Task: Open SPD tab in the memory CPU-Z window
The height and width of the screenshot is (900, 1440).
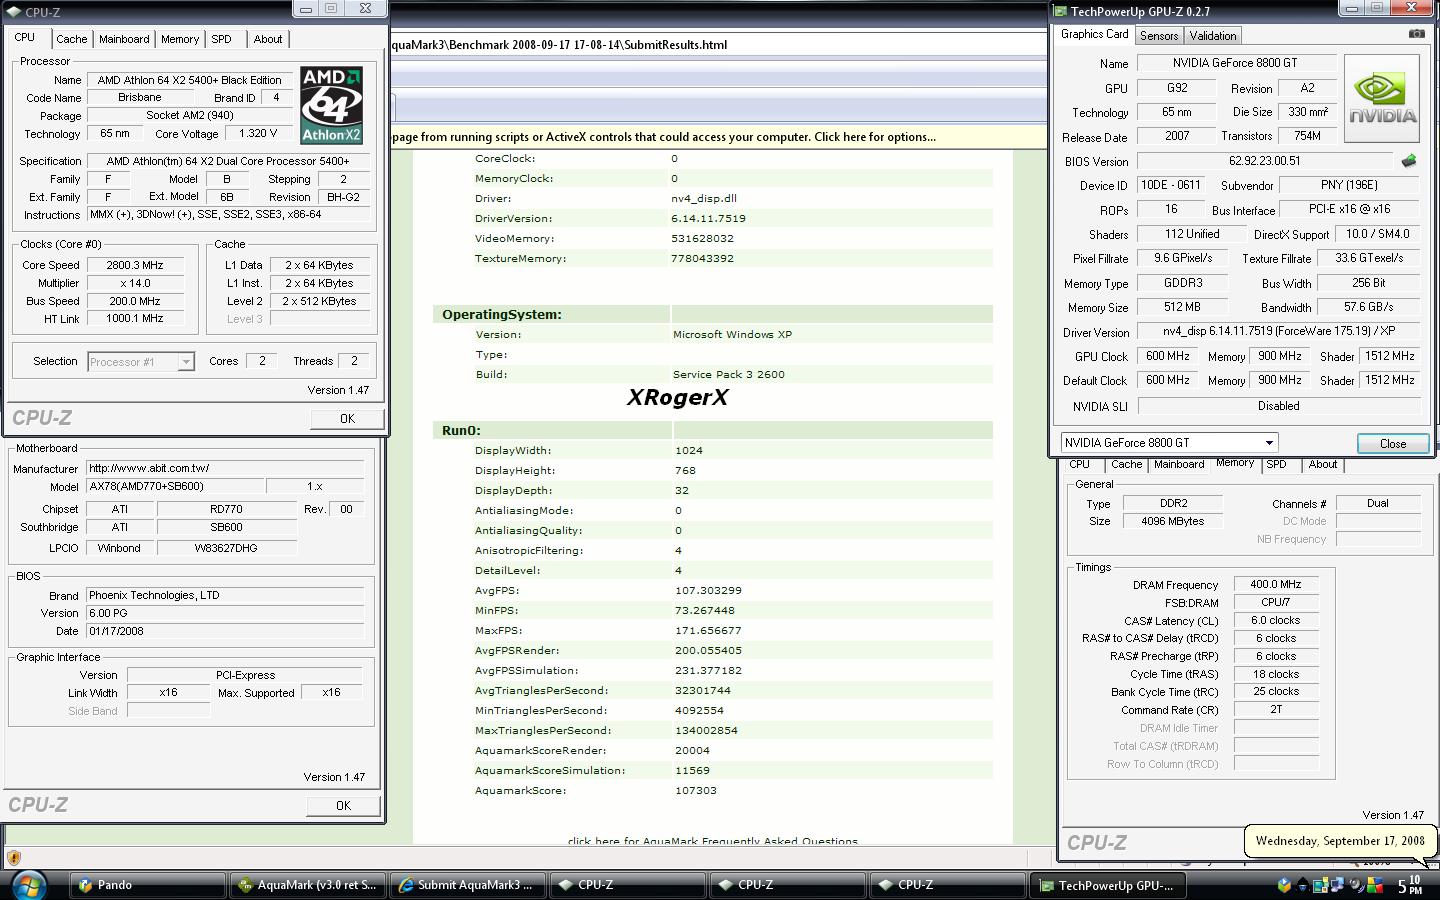Action: click(1277, 464)
